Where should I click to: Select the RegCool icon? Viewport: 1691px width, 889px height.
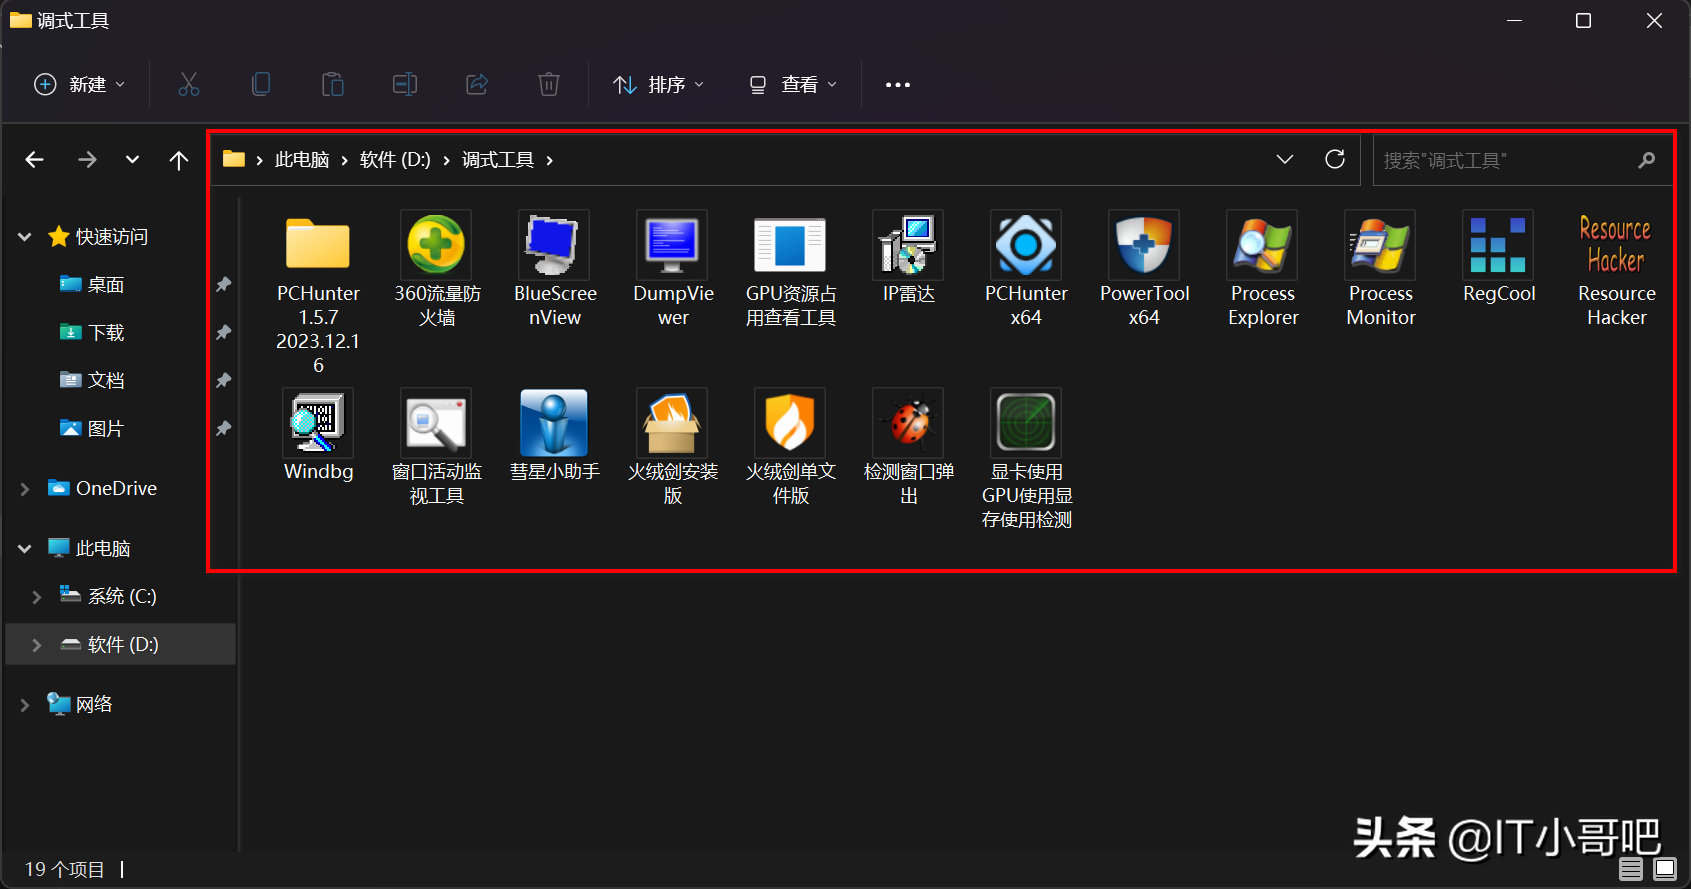point(1498,246)
